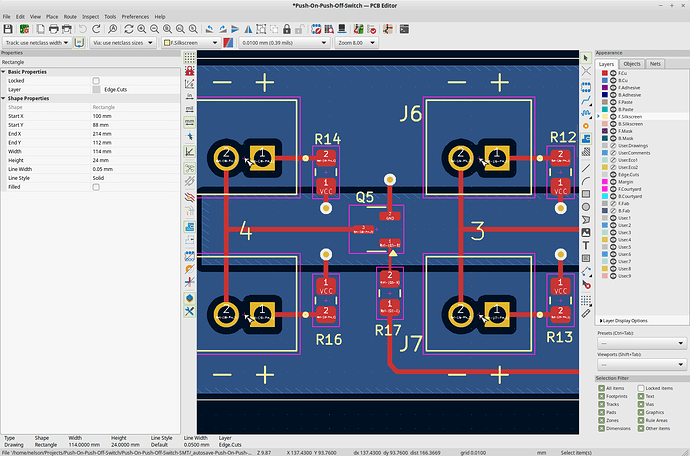The image size is (690, 456).
Task: Collapse the Shape Properties section
Action: coord(4,99)
